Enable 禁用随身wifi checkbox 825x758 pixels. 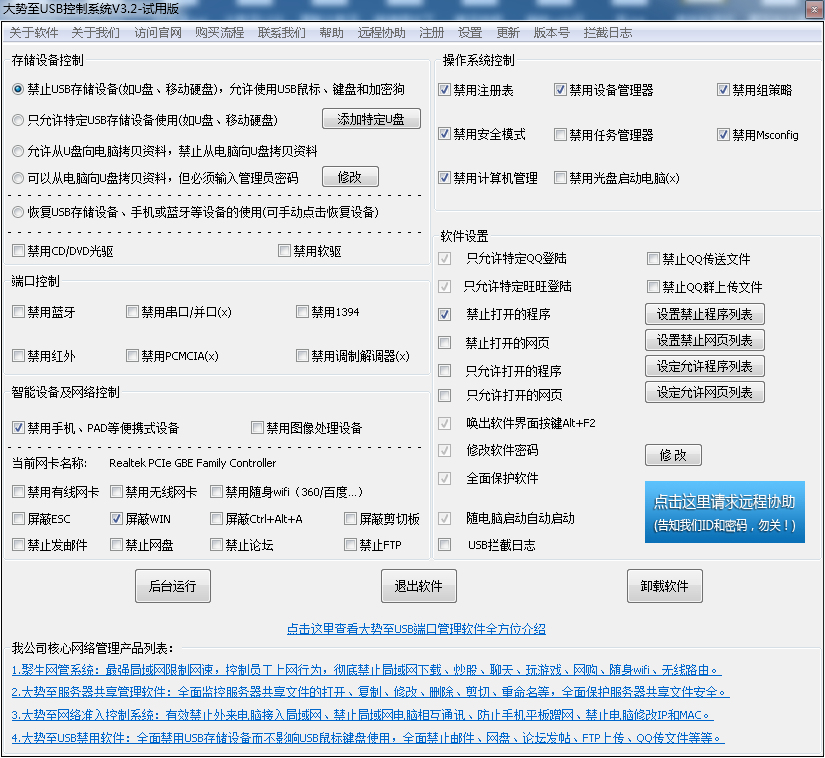tap(216, 492)
